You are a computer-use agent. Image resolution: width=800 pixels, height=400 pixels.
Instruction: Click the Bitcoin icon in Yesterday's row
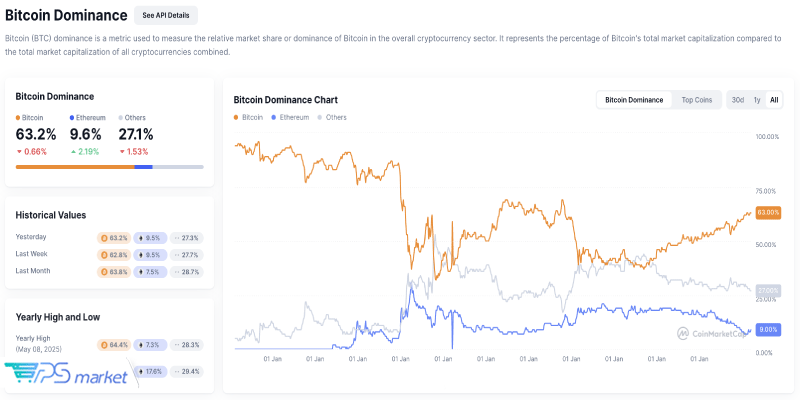tap(104, 238)
